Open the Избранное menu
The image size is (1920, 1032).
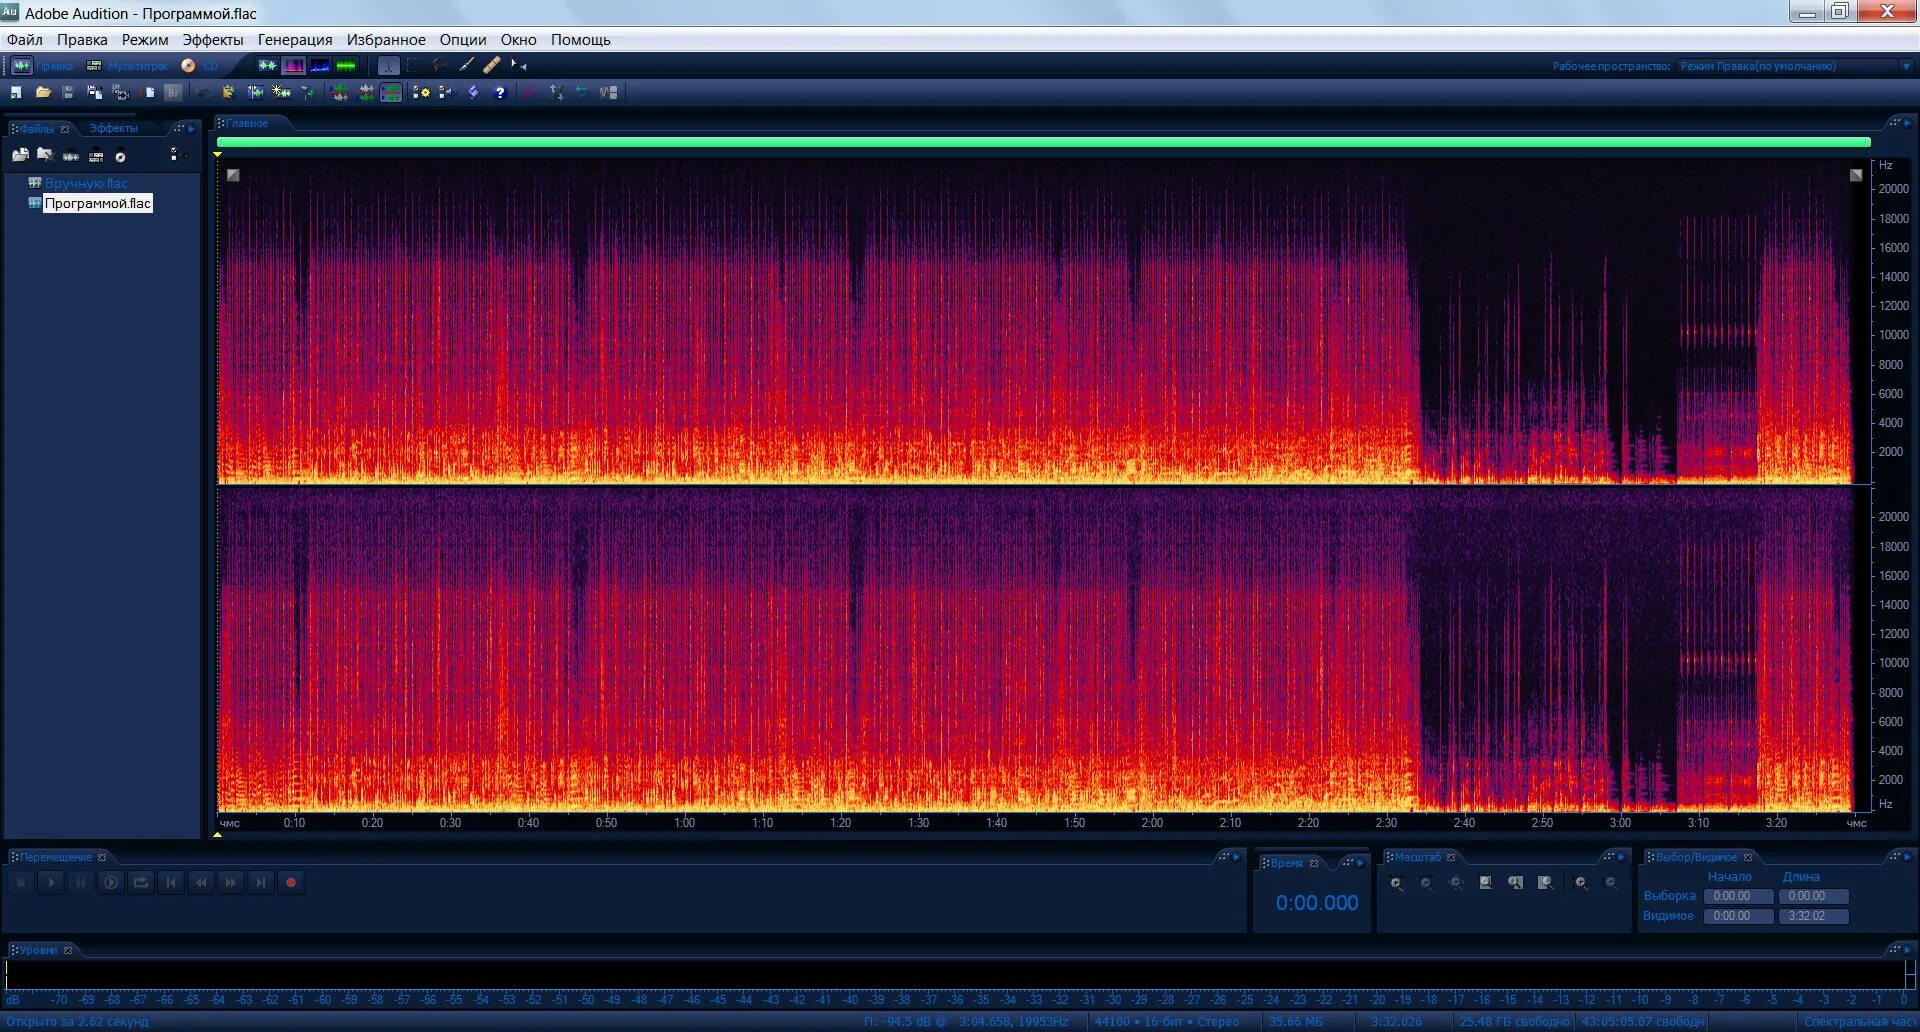click(386, 40)
